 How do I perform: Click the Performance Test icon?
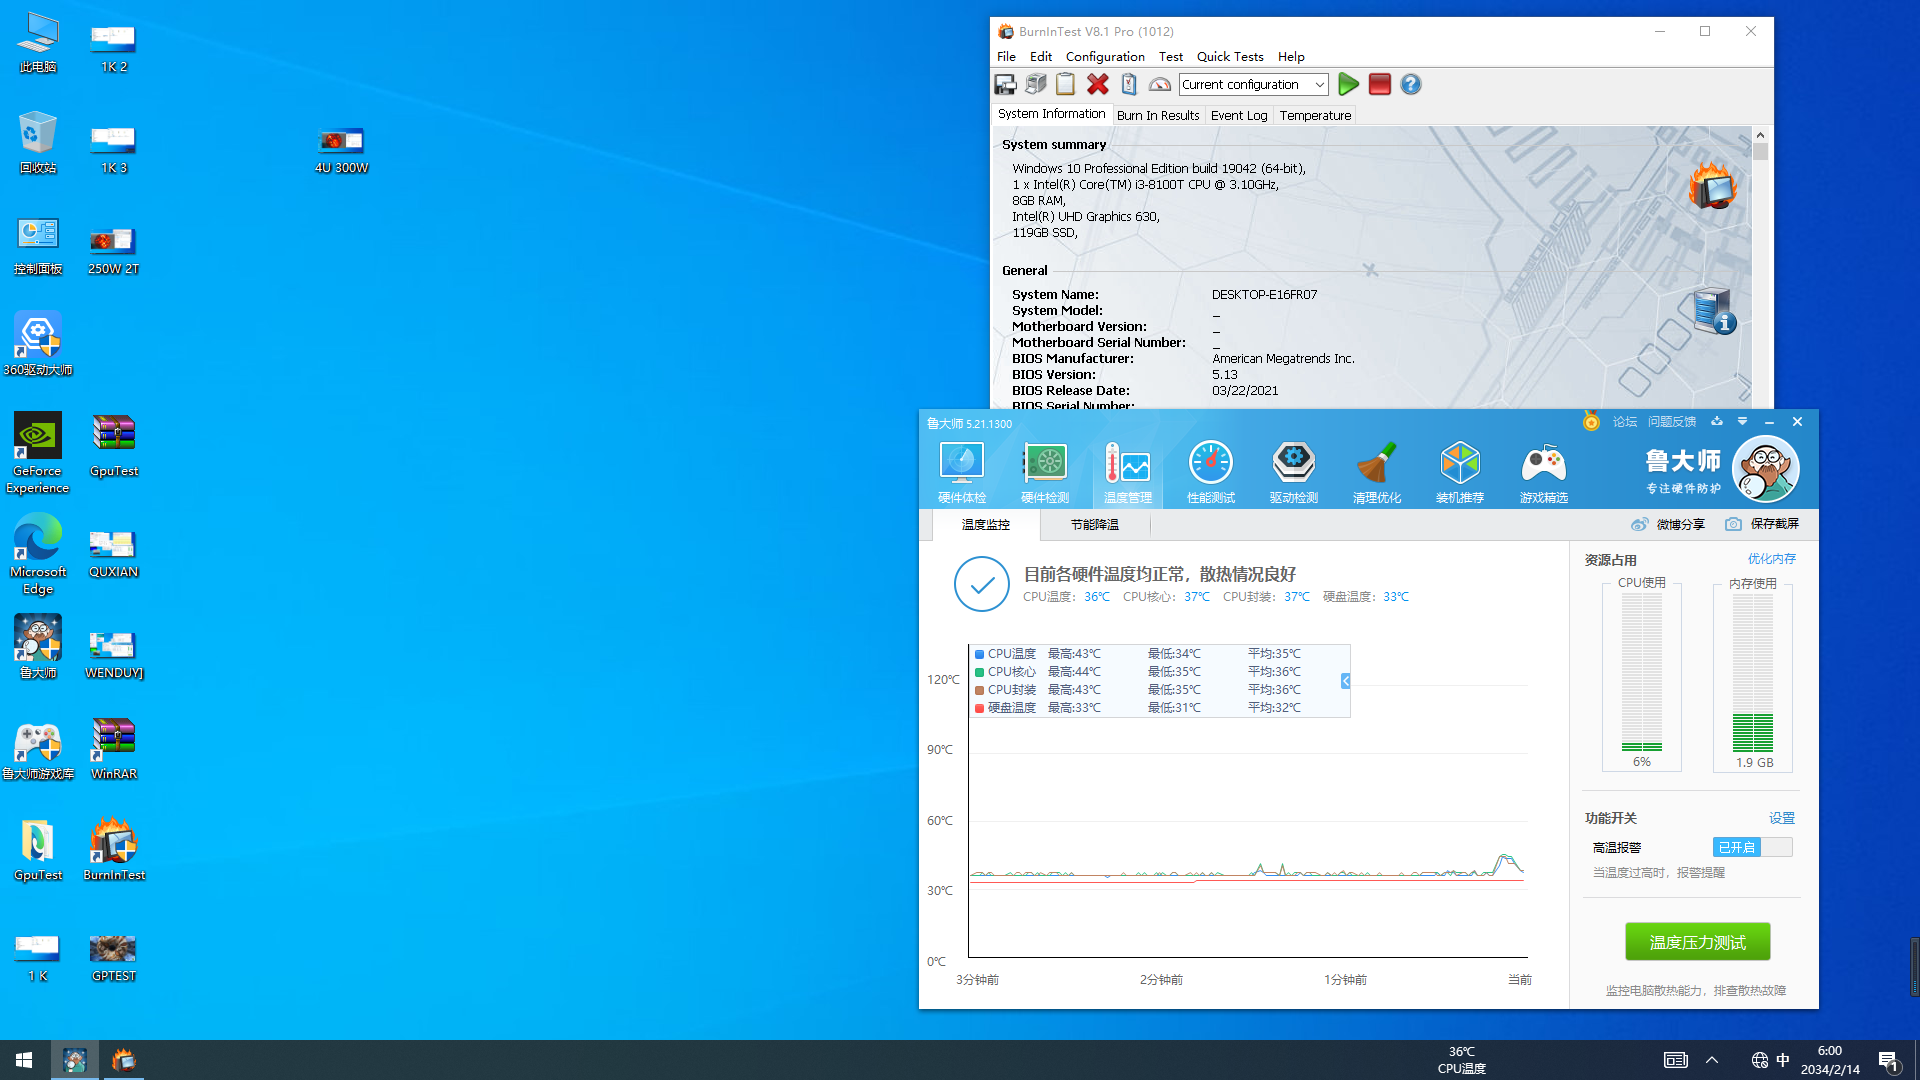[x=1211, y=471]
